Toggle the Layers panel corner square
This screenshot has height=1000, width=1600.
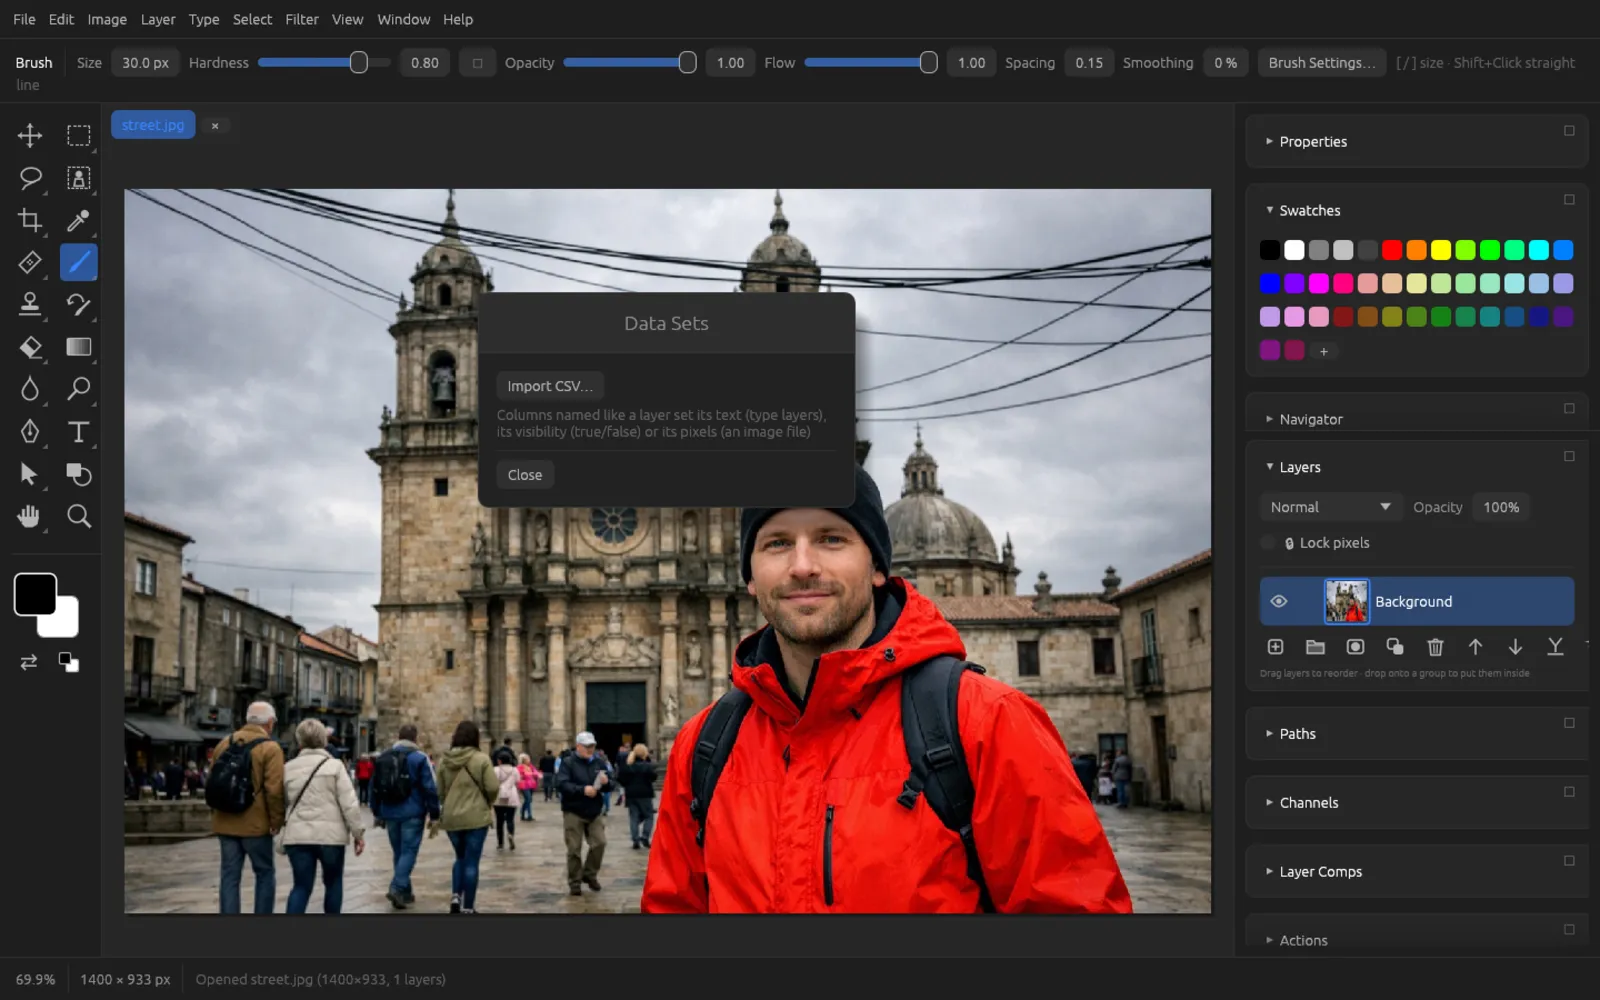tap(1569, 456)
